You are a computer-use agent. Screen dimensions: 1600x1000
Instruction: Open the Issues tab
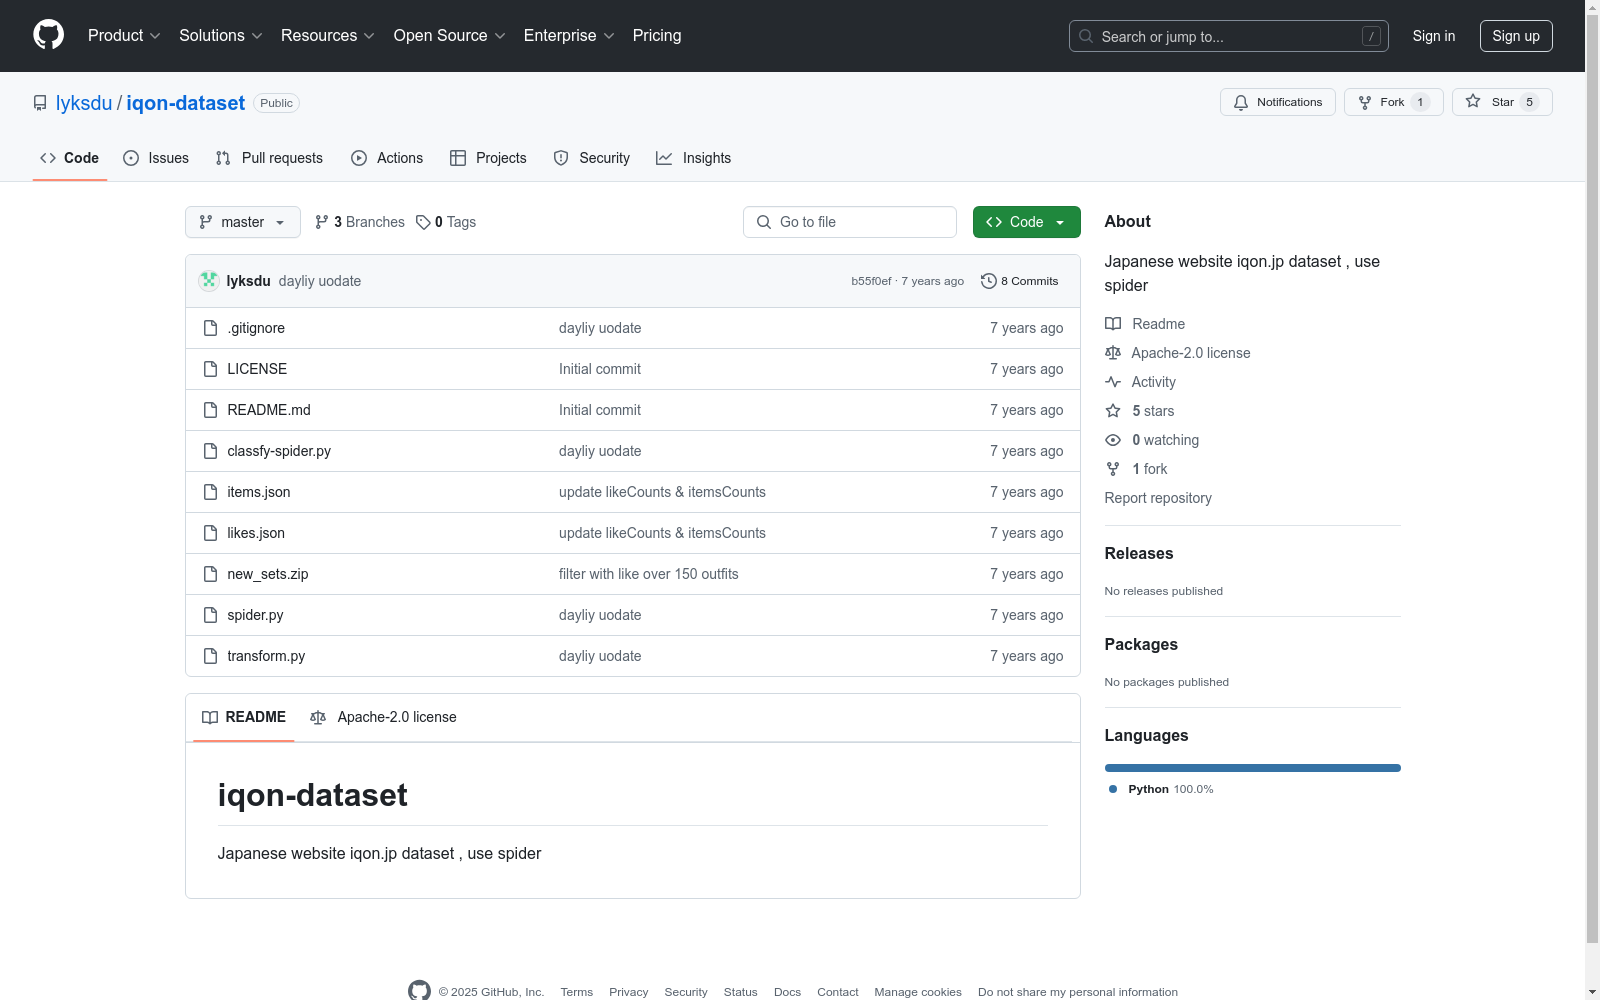click(156, 158)
